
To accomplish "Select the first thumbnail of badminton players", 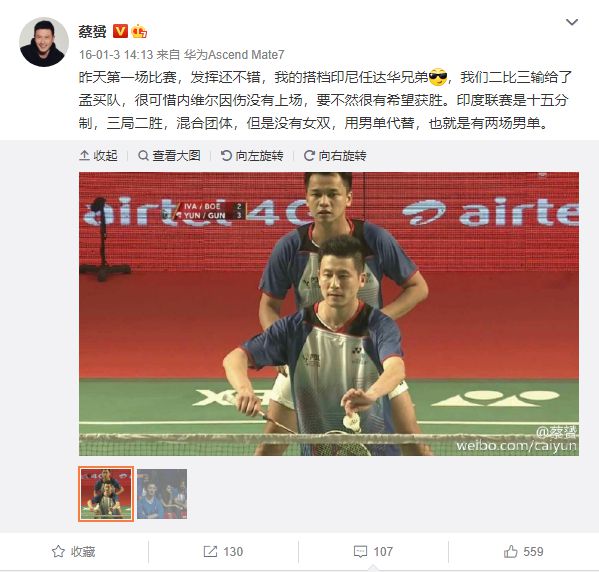I will pyautogui.click(x=106, y=494).
